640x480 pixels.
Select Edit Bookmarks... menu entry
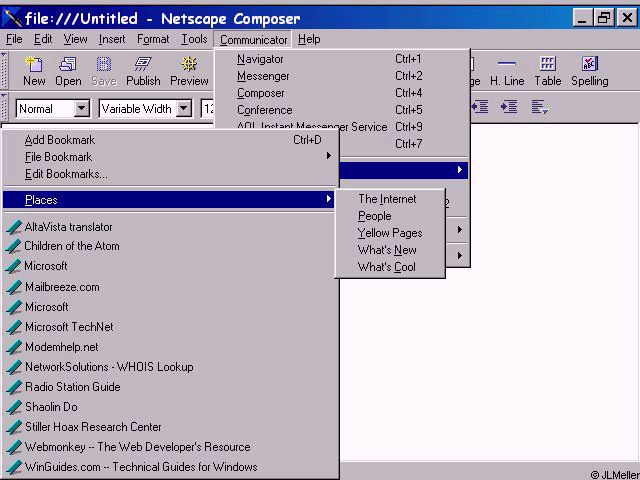[171, 174]
